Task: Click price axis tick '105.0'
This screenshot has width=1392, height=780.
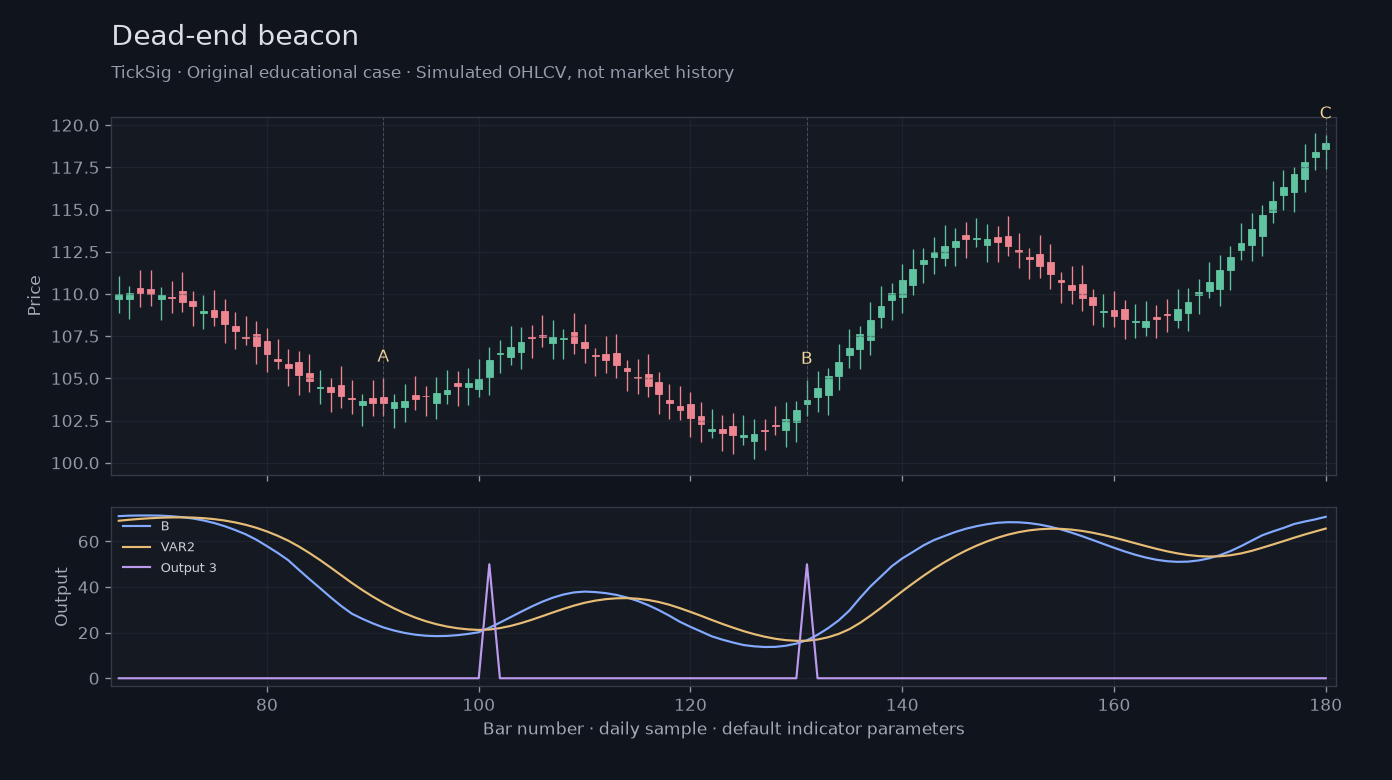Action: click(75, 379)
